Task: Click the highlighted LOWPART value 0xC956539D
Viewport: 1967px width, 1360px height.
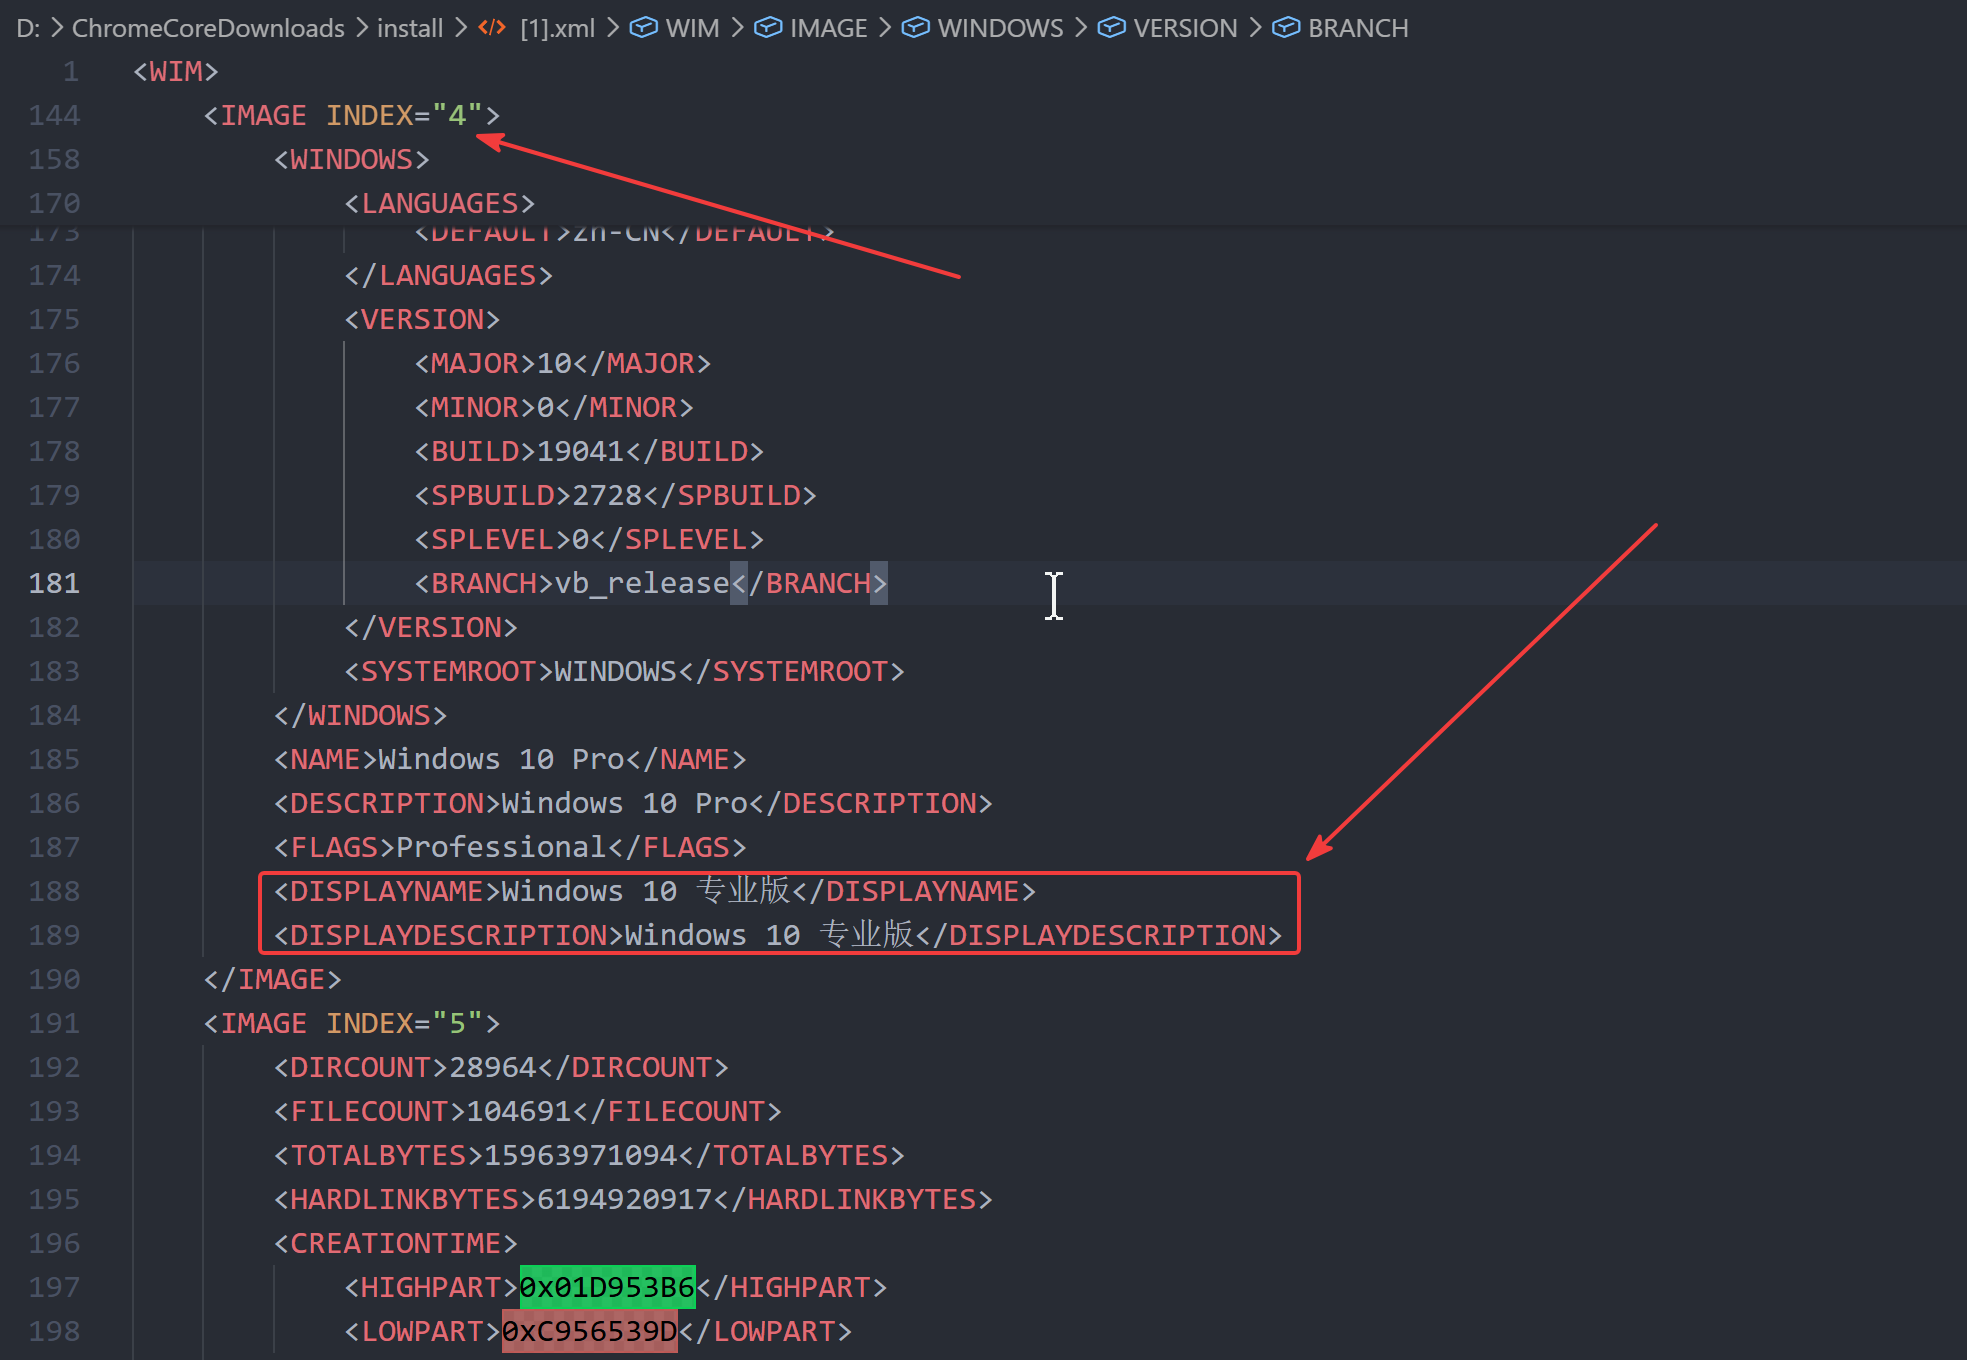Action: coord(590,1332)
